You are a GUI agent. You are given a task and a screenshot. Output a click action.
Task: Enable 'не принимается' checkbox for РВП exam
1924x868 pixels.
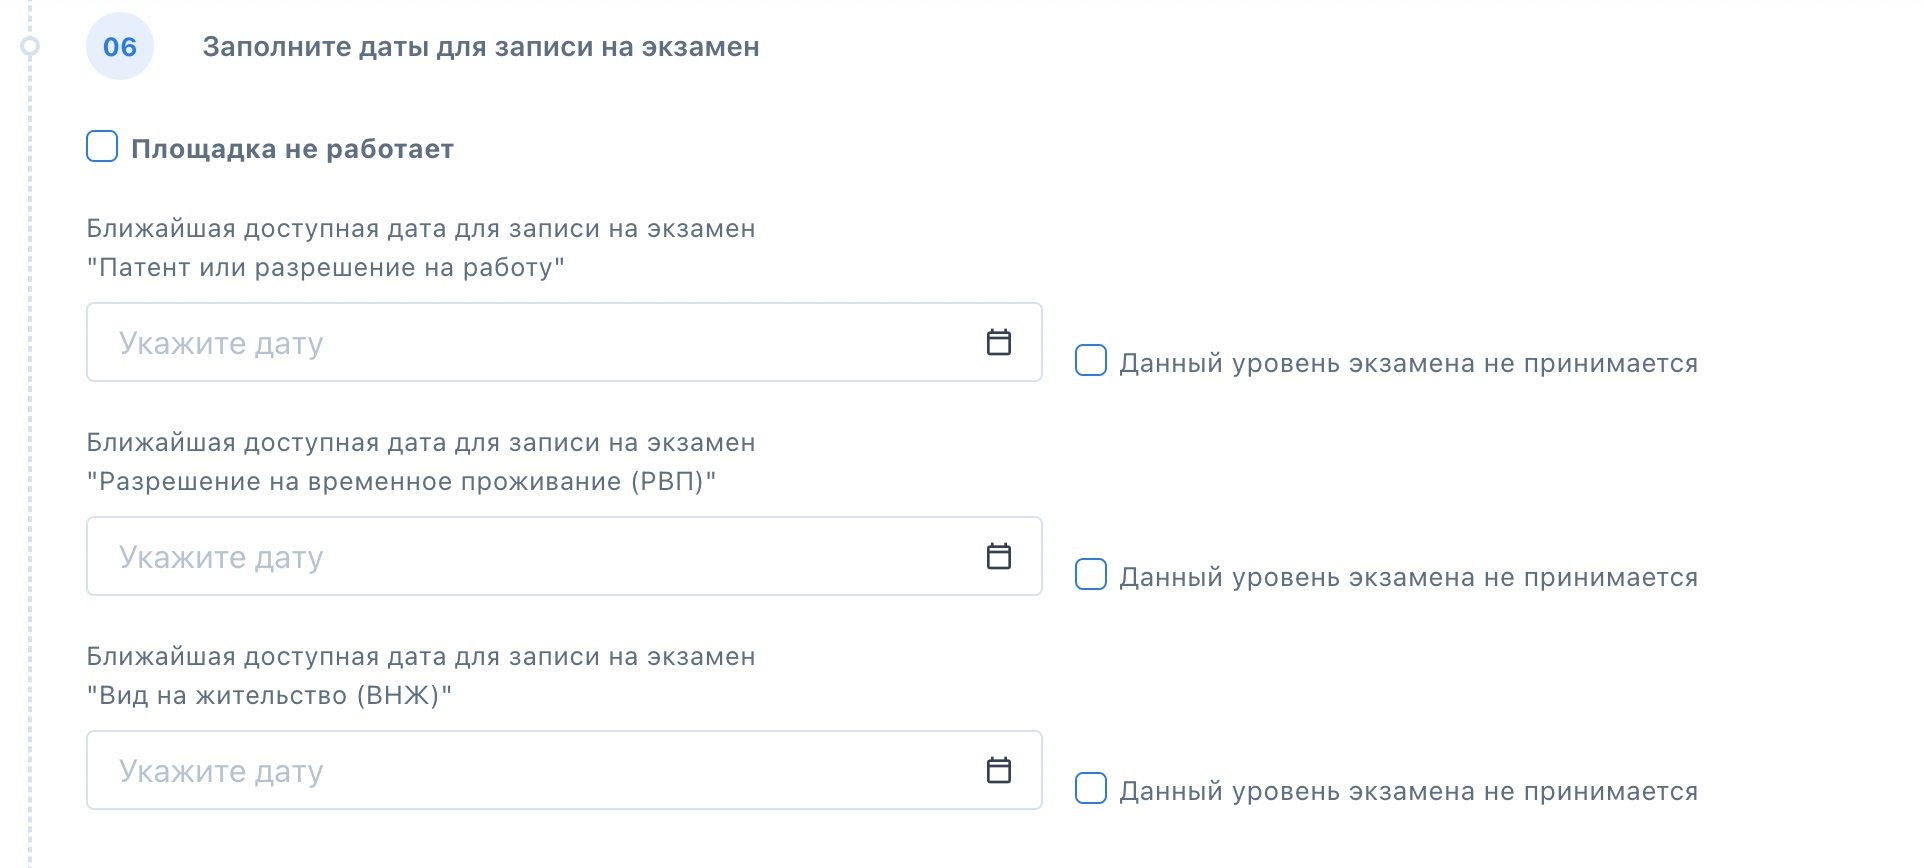1090,574
